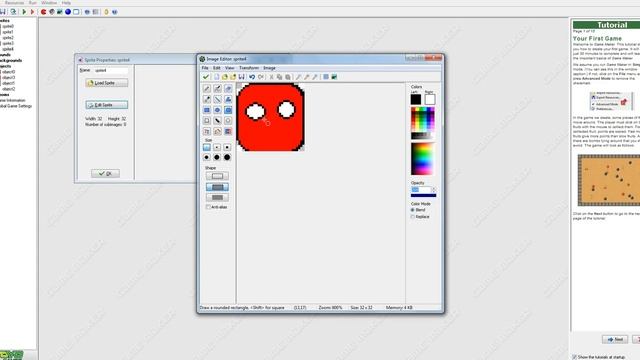
Task: Click Edit Sprite in Sprite Properties
Action: tap(107, 105)
